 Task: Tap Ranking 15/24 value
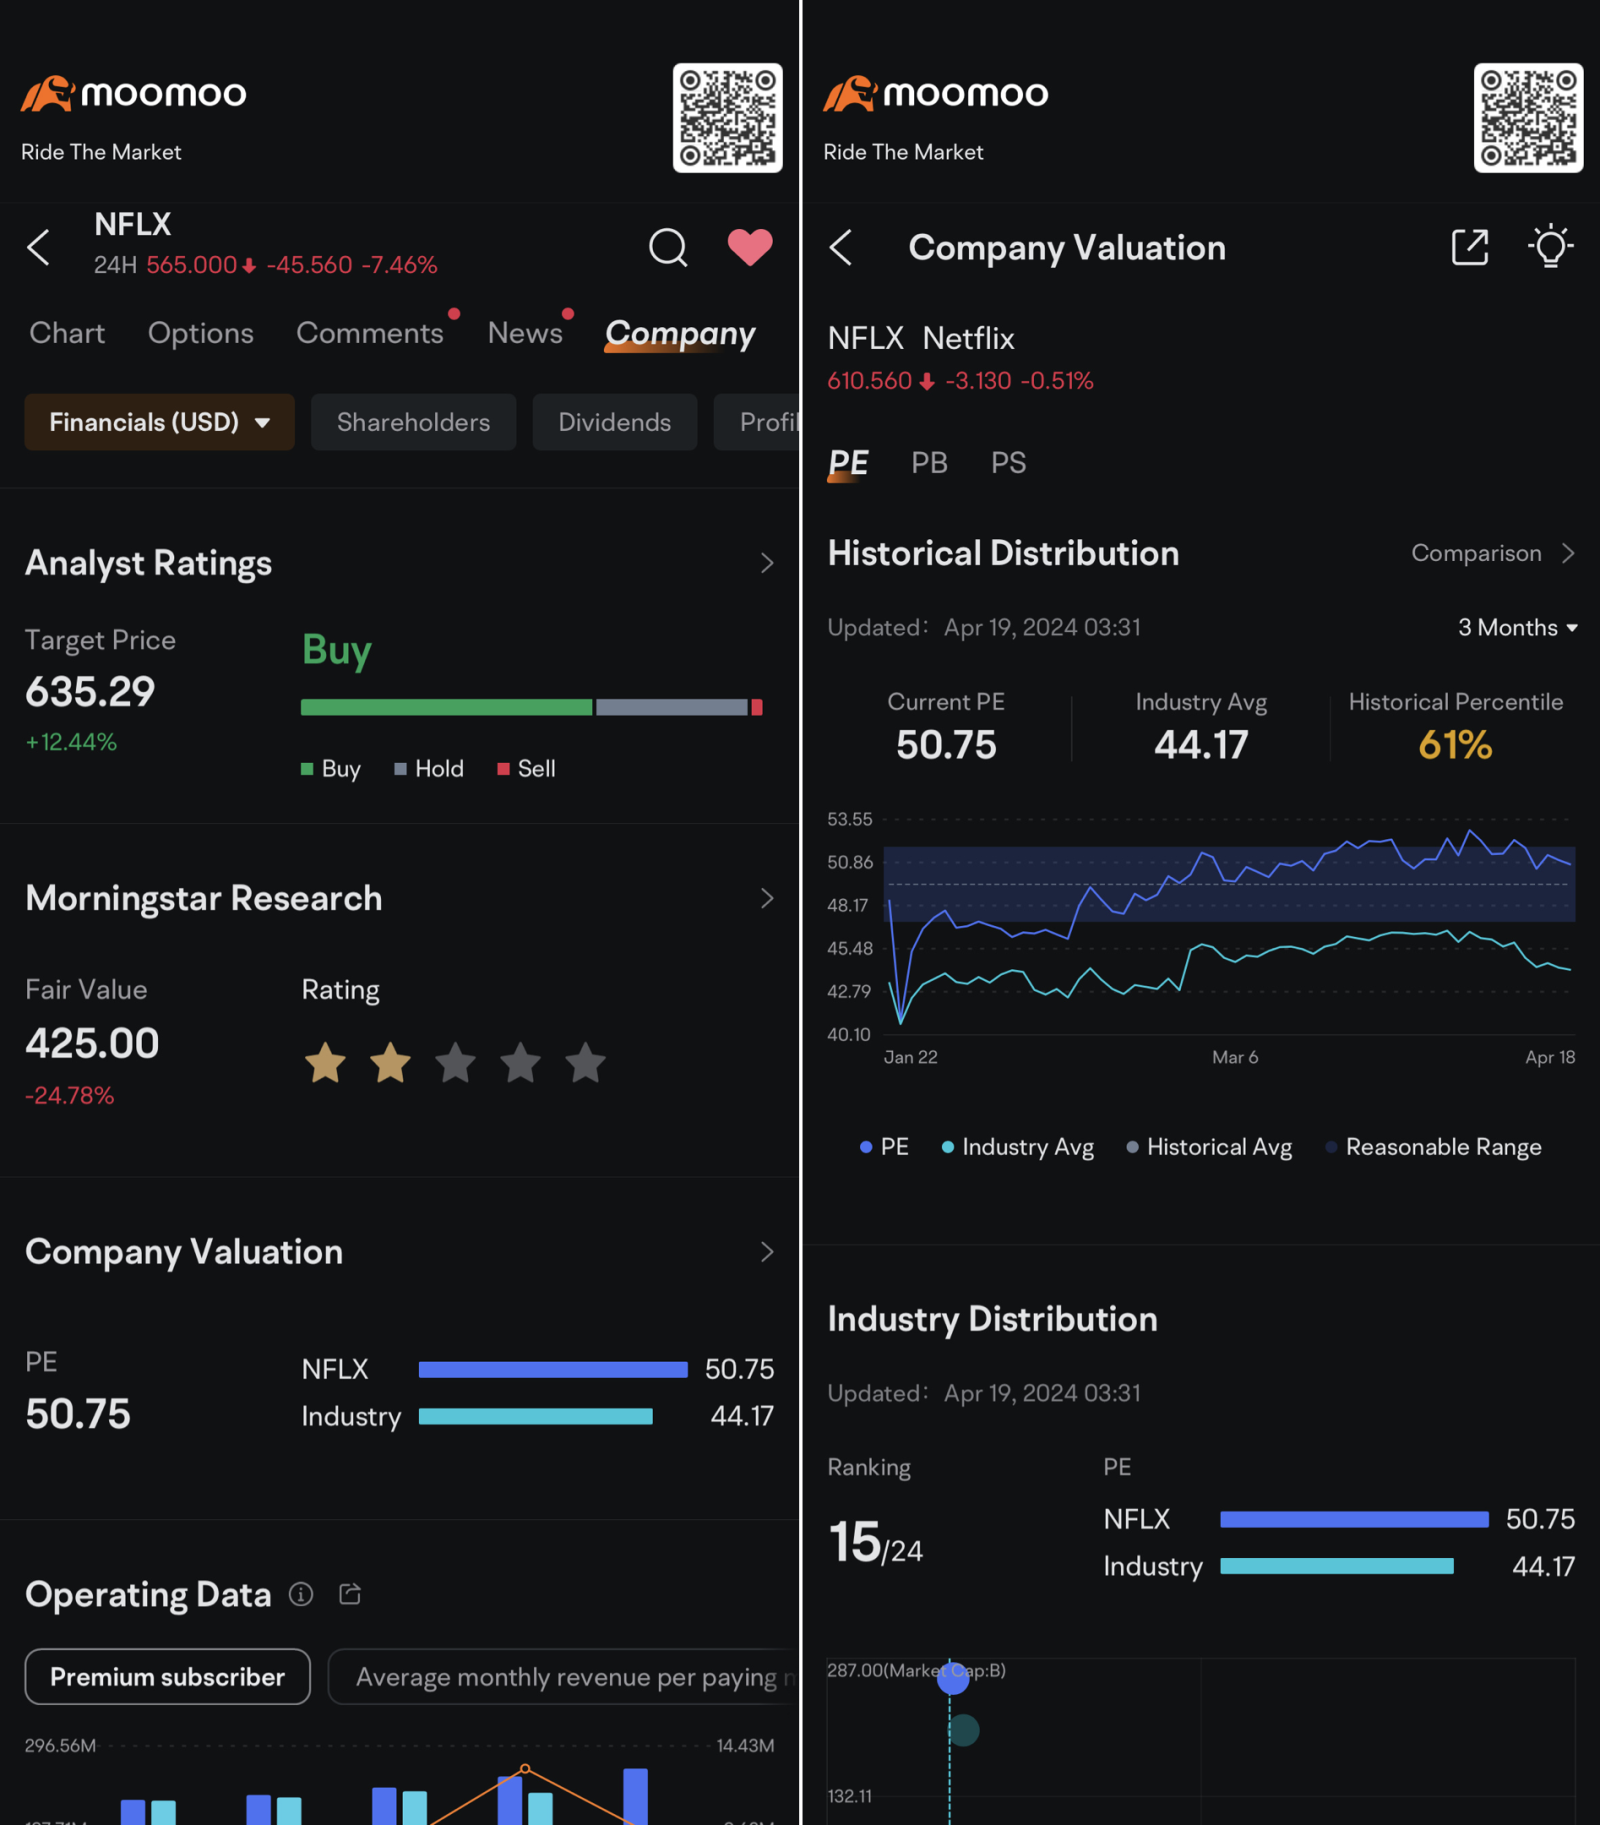coord(876,1543)
